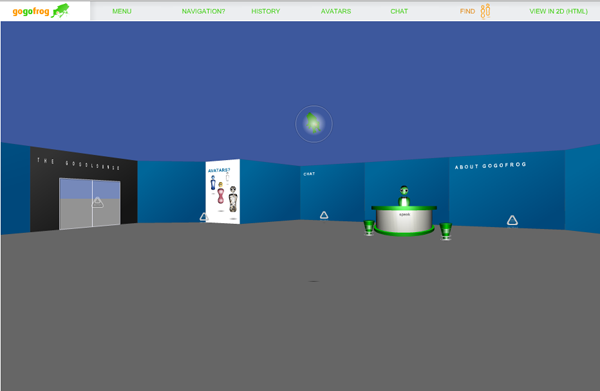
Task: Switch to VIEW IN 2D (HTML)
Action: 558,11
